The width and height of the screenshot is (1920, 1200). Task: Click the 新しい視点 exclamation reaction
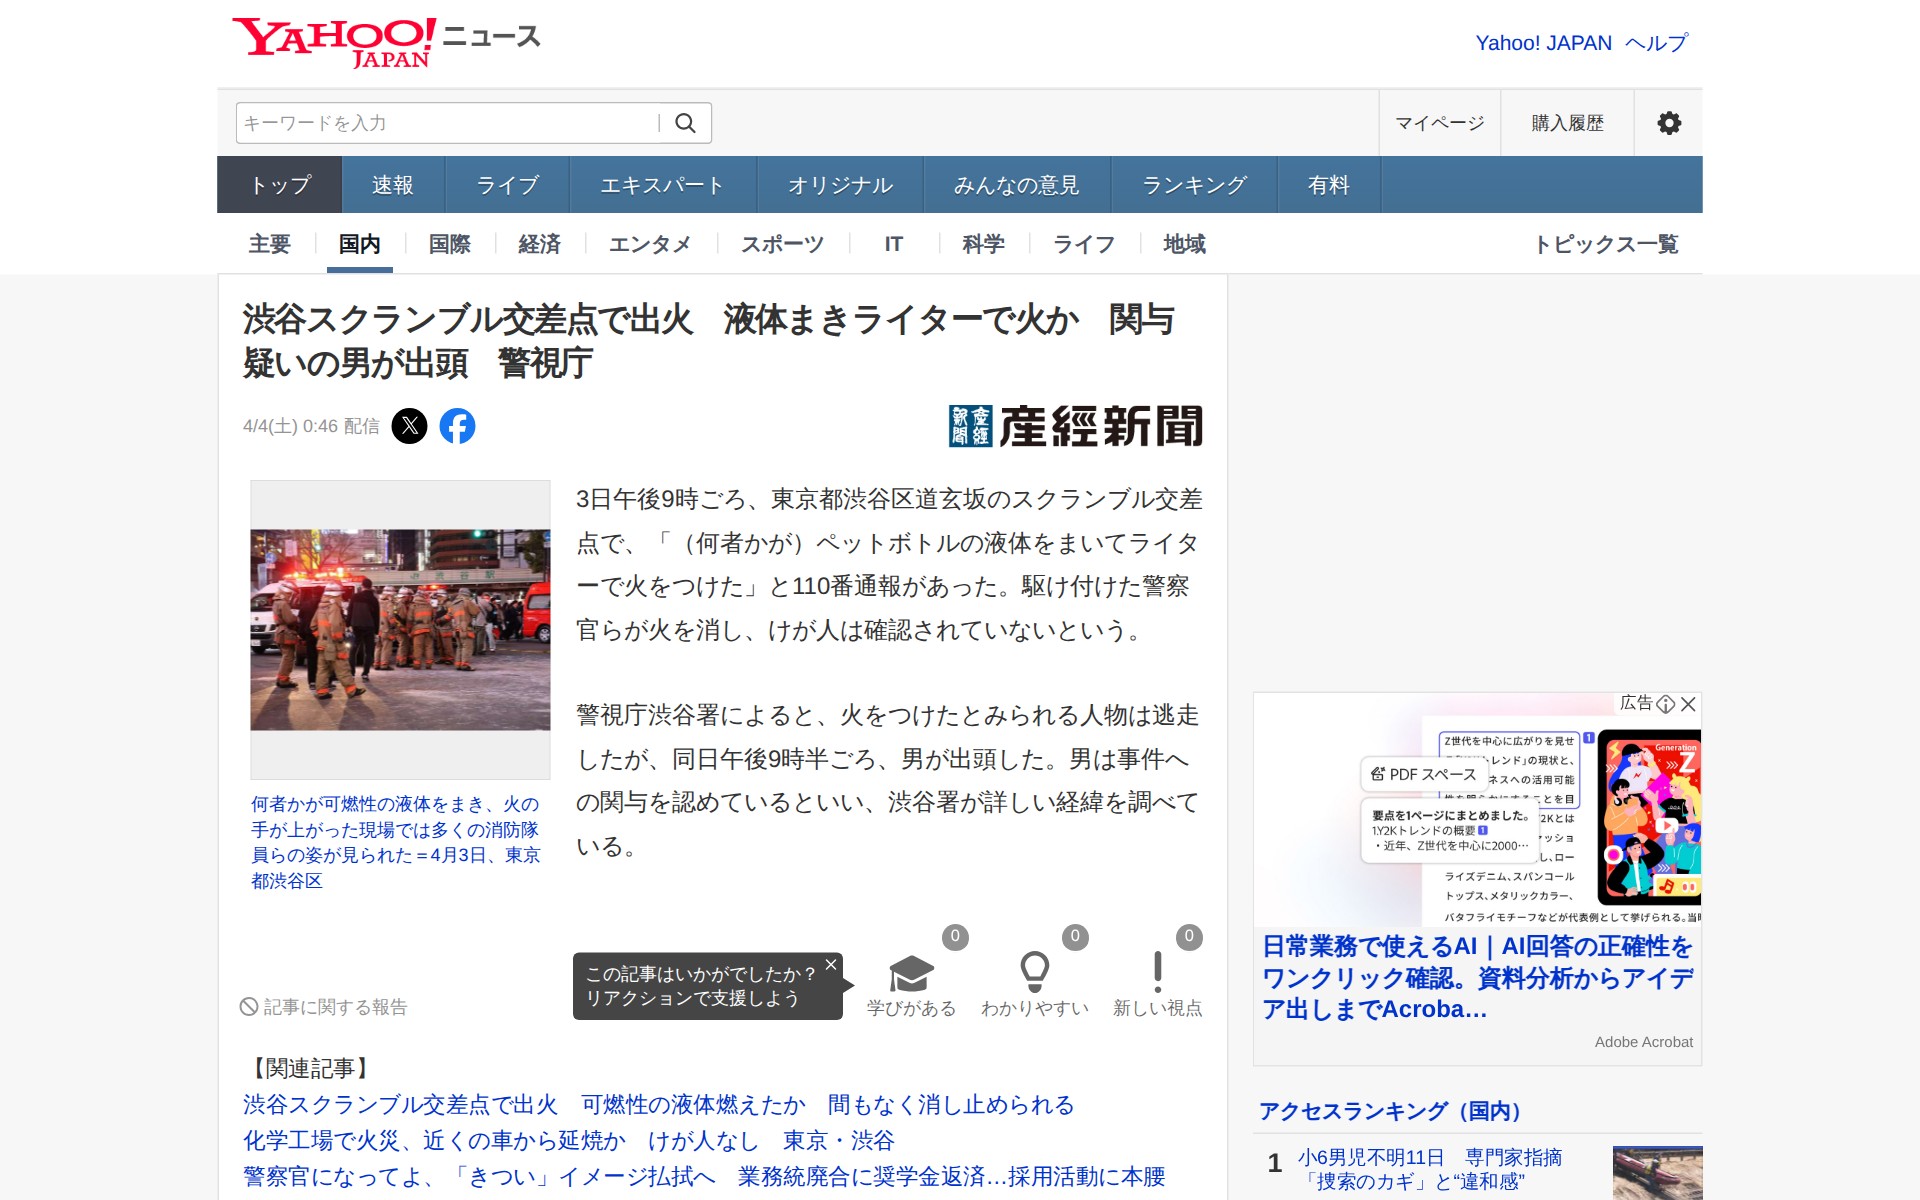[x=1157, y=974]
